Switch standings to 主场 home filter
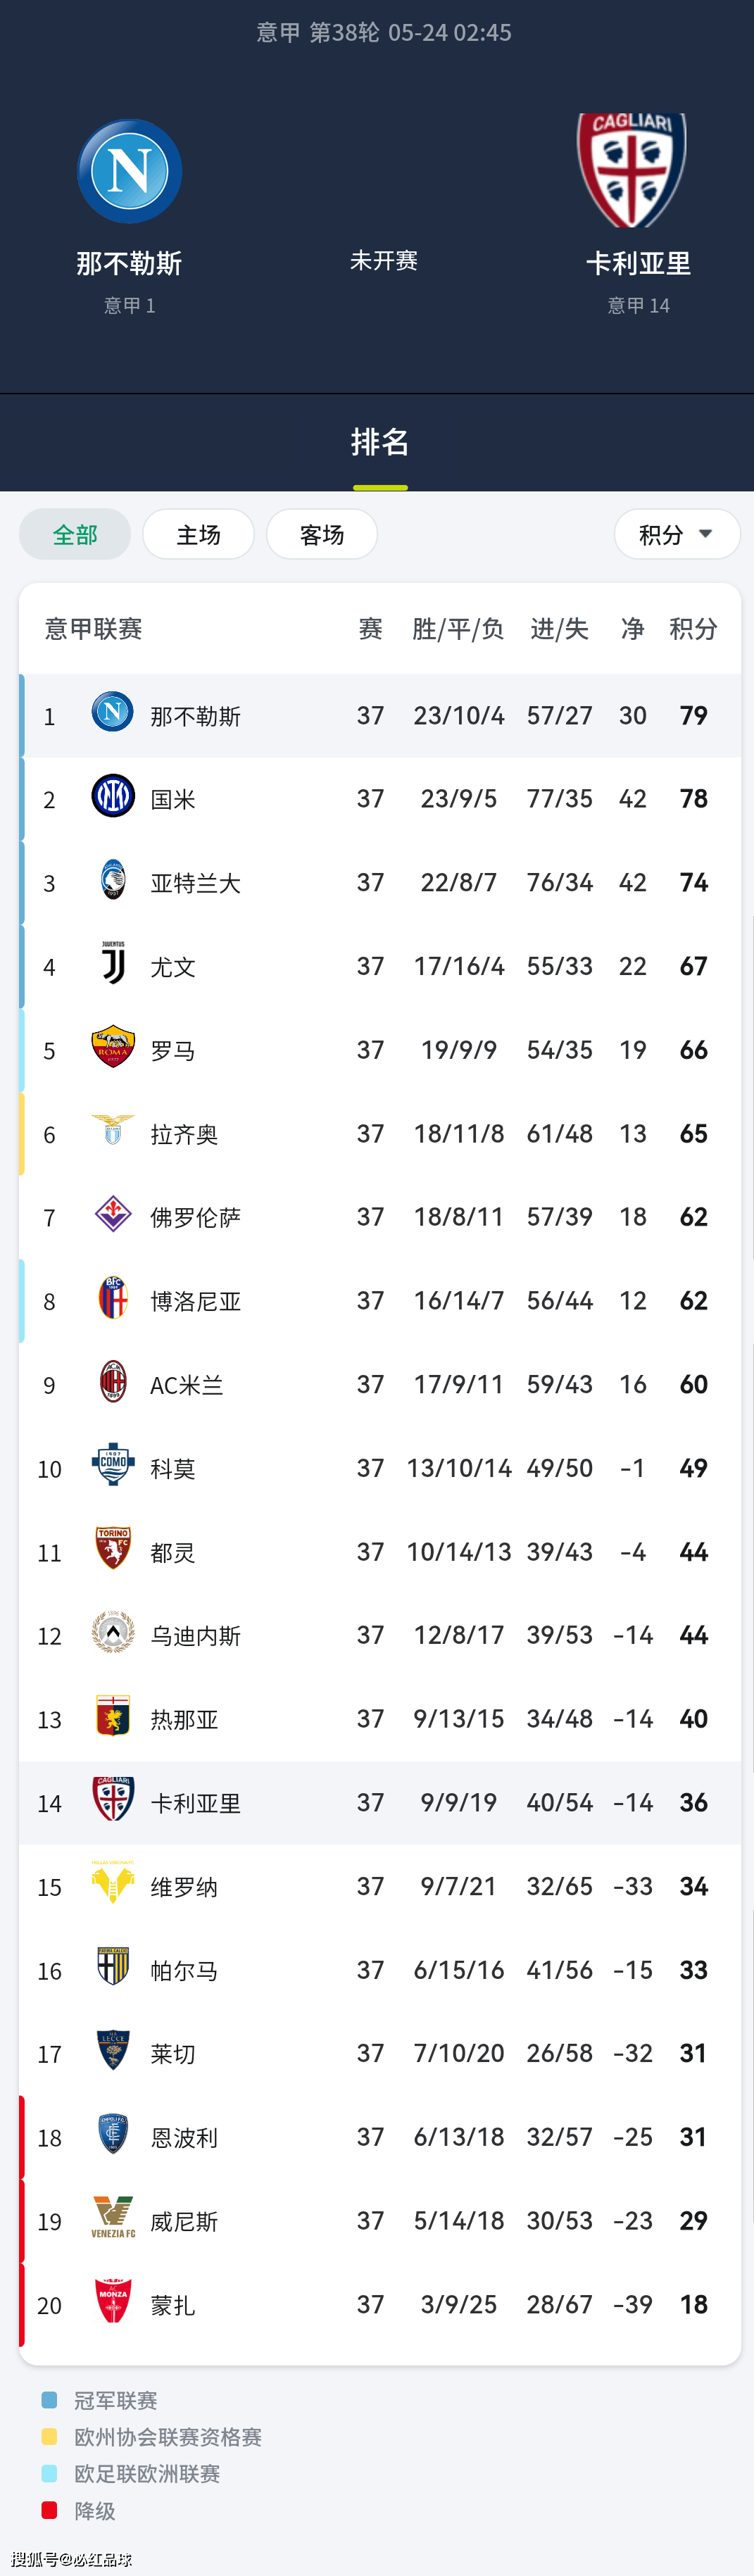The height and width of the screenshot is (2576, 754). pos(198,535)
